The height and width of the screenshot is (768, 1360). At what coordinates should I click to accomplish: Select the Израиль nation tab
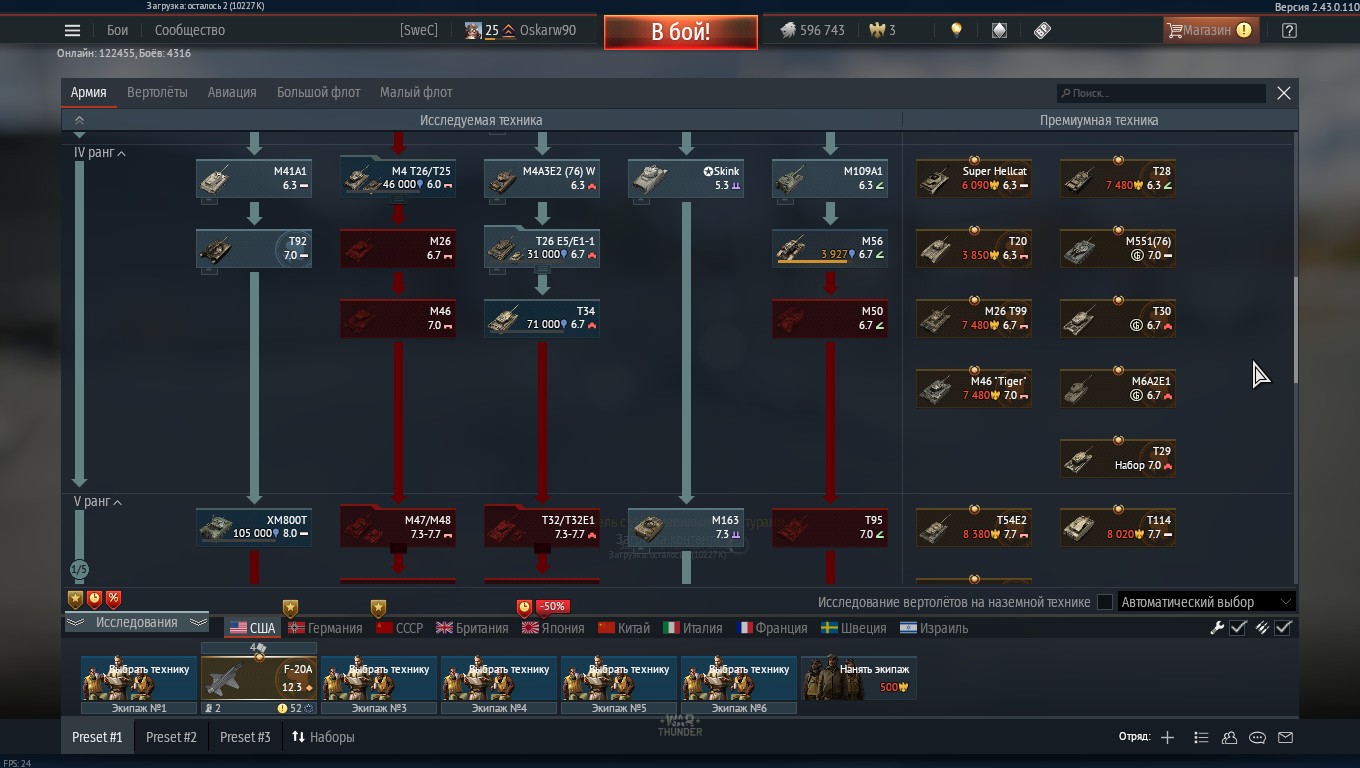pos(934,628)
